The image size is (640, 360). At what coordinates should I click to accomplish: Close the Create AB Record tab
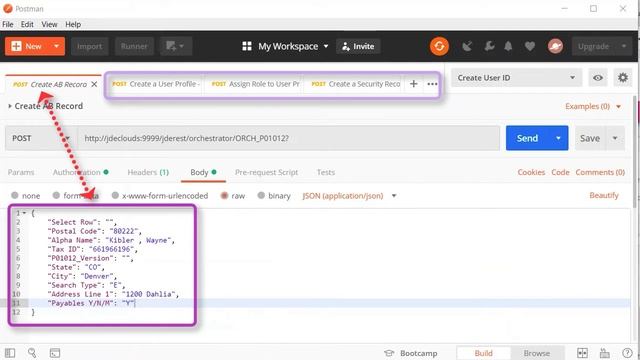click(94, 84)
